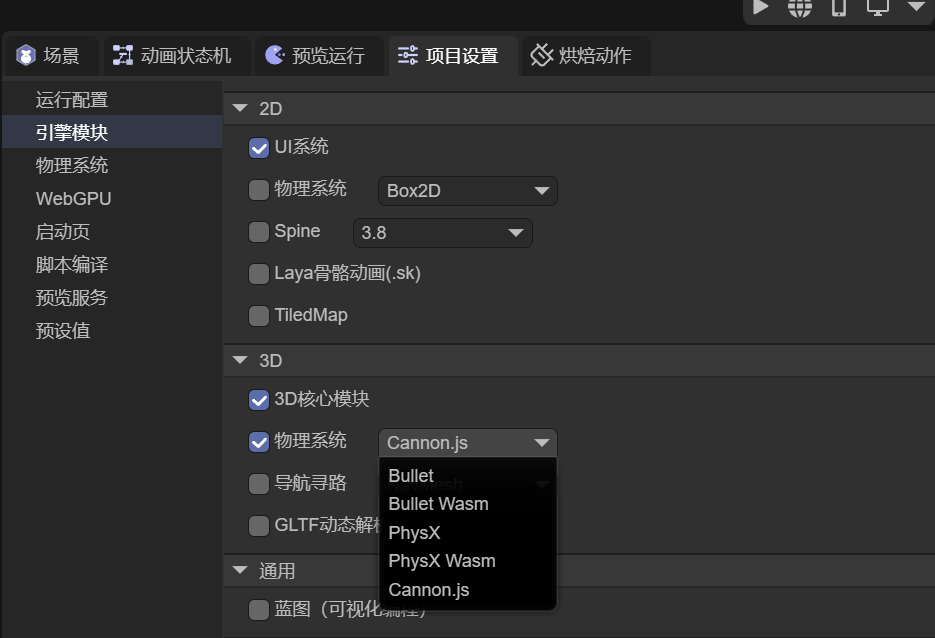Open WebGPU settings in the sidebar
Image resolution: width=935 pixels, height=638 pixels.
(74, 199)
